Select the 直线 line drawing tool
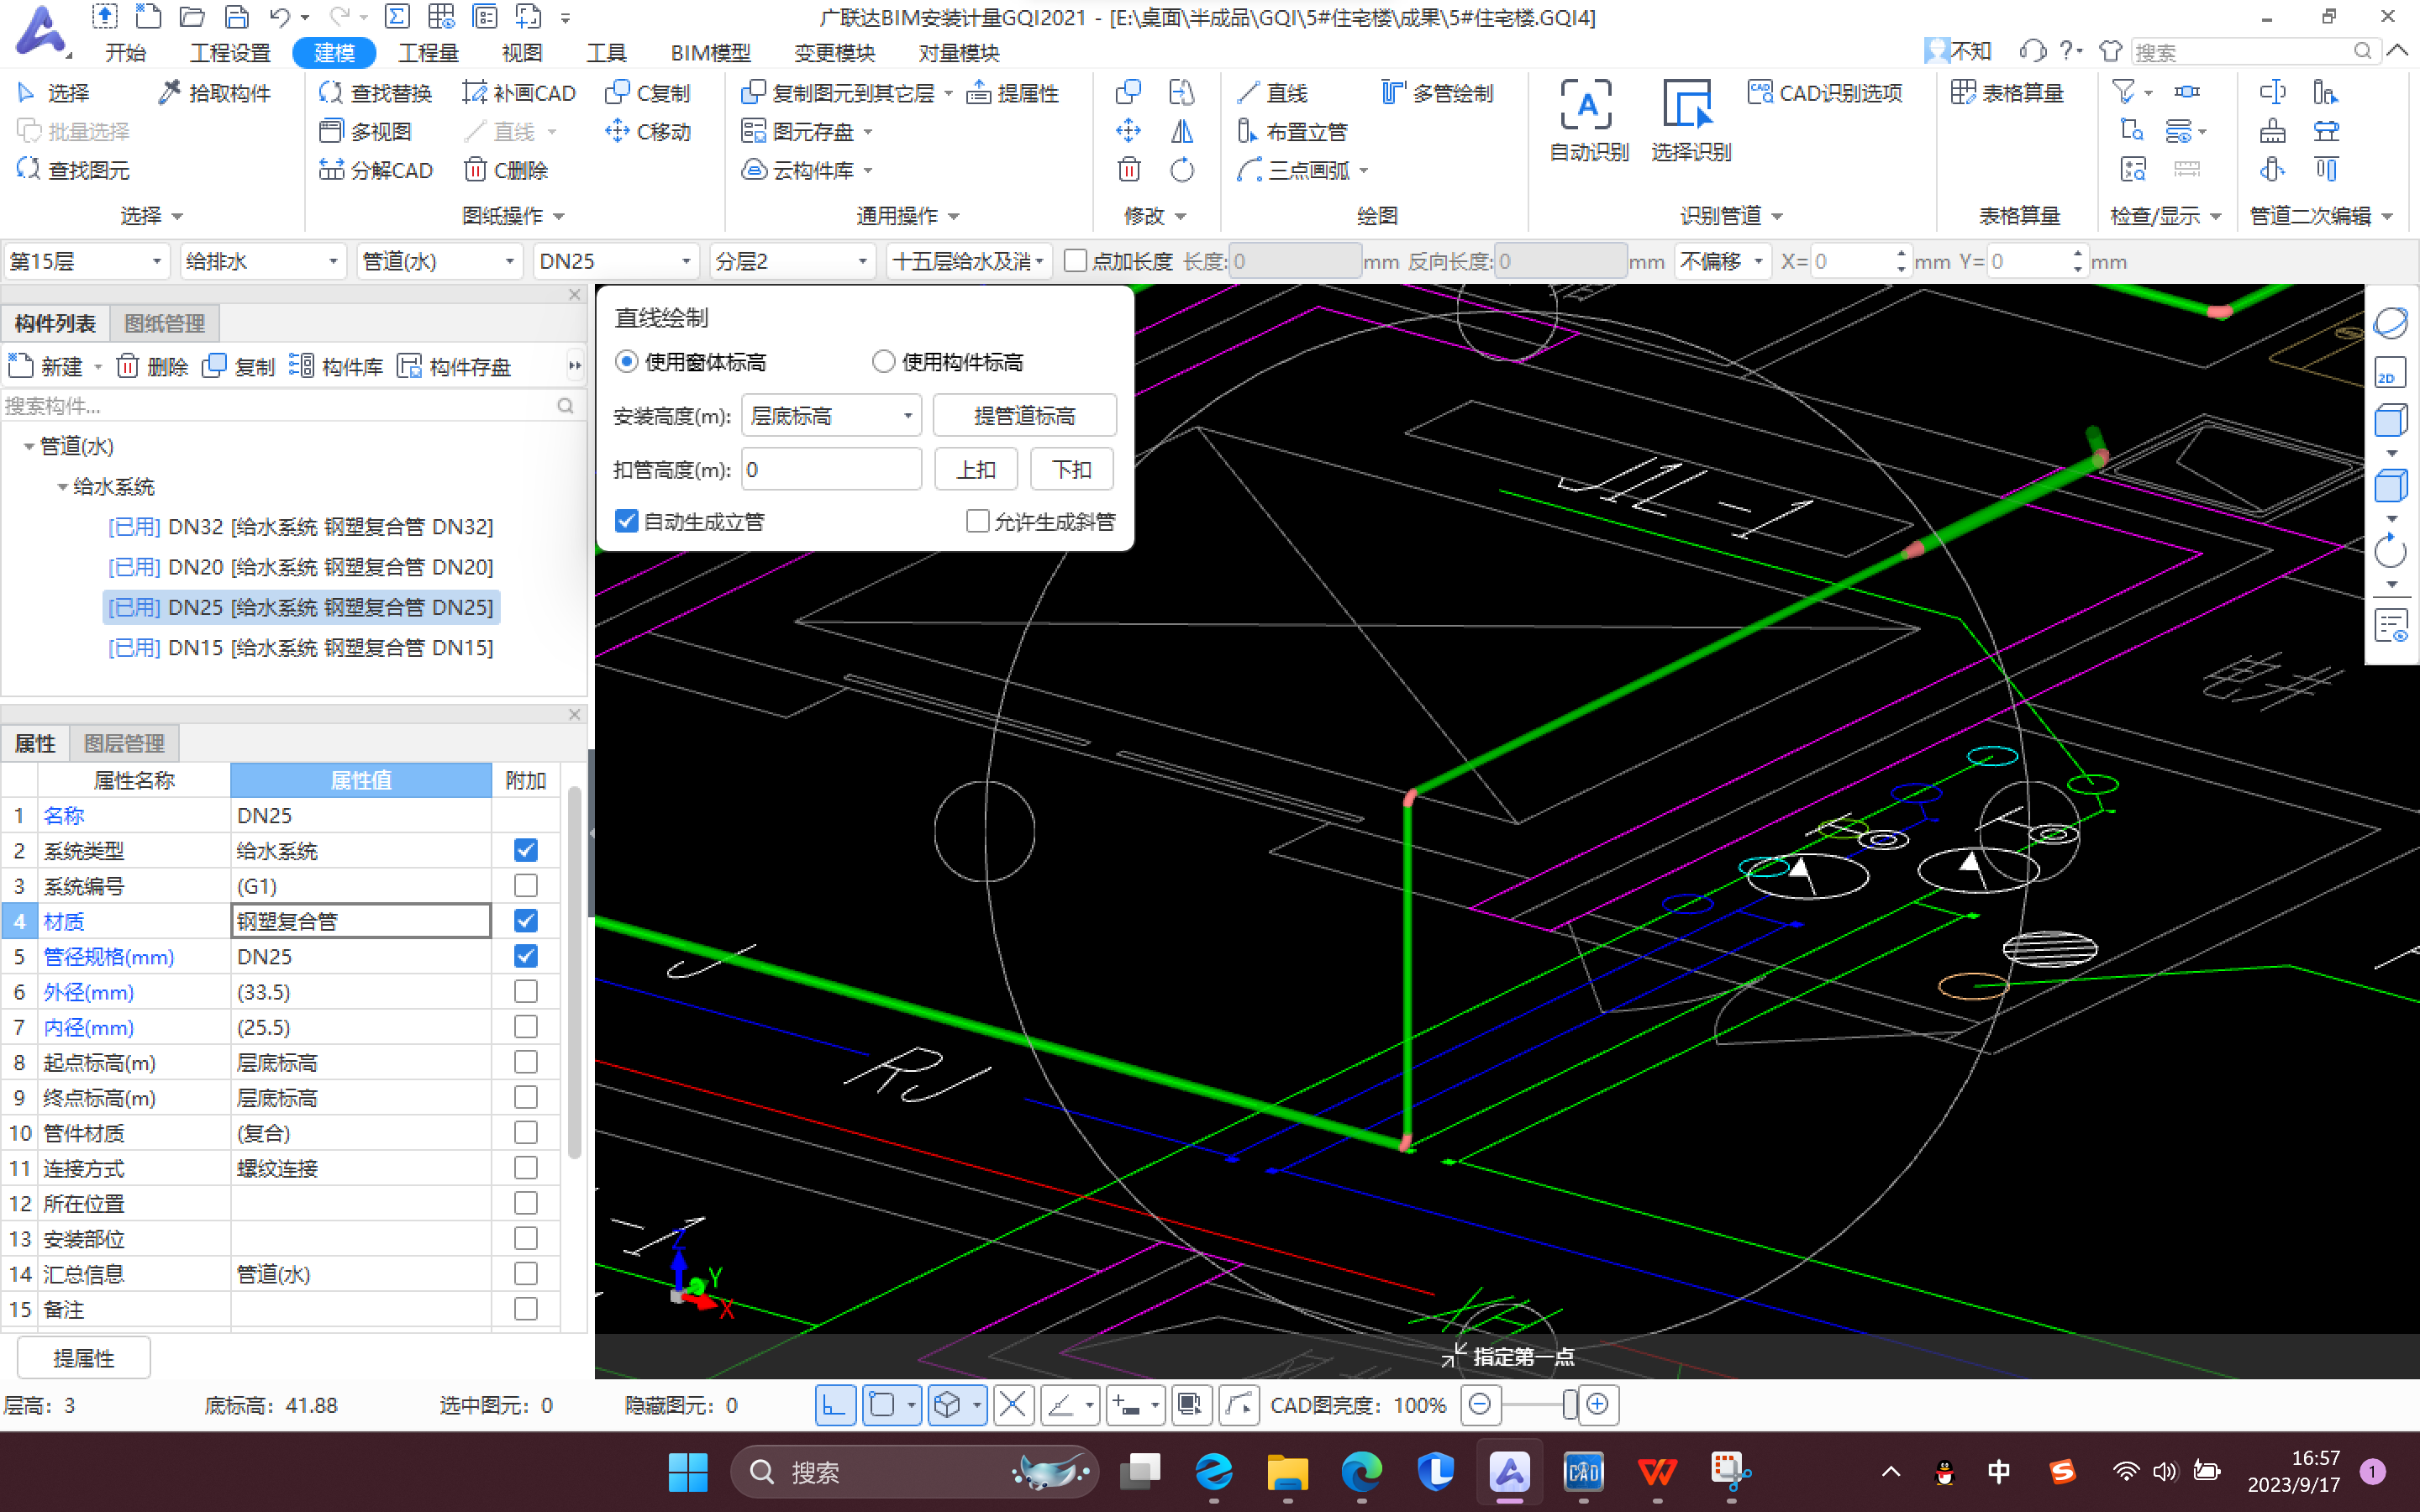Viewport: 2420px width, 1512px height. point(1272,93)
